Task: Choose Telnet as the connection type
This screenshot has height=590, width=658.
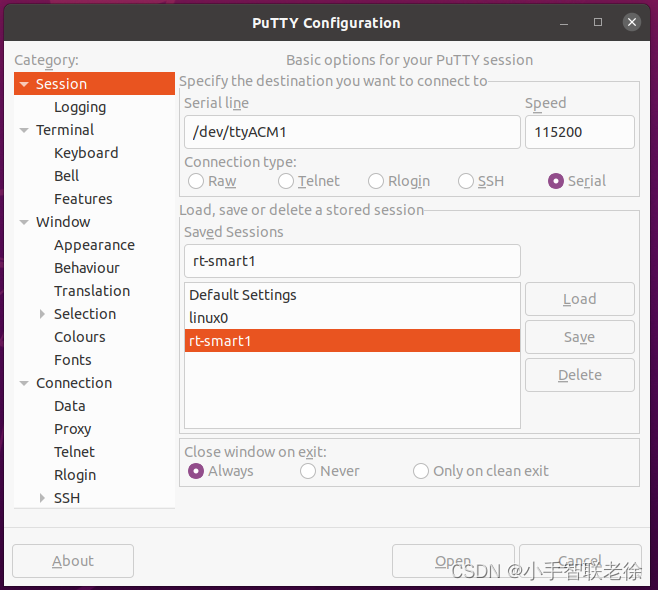Action: tap(287, 181)
